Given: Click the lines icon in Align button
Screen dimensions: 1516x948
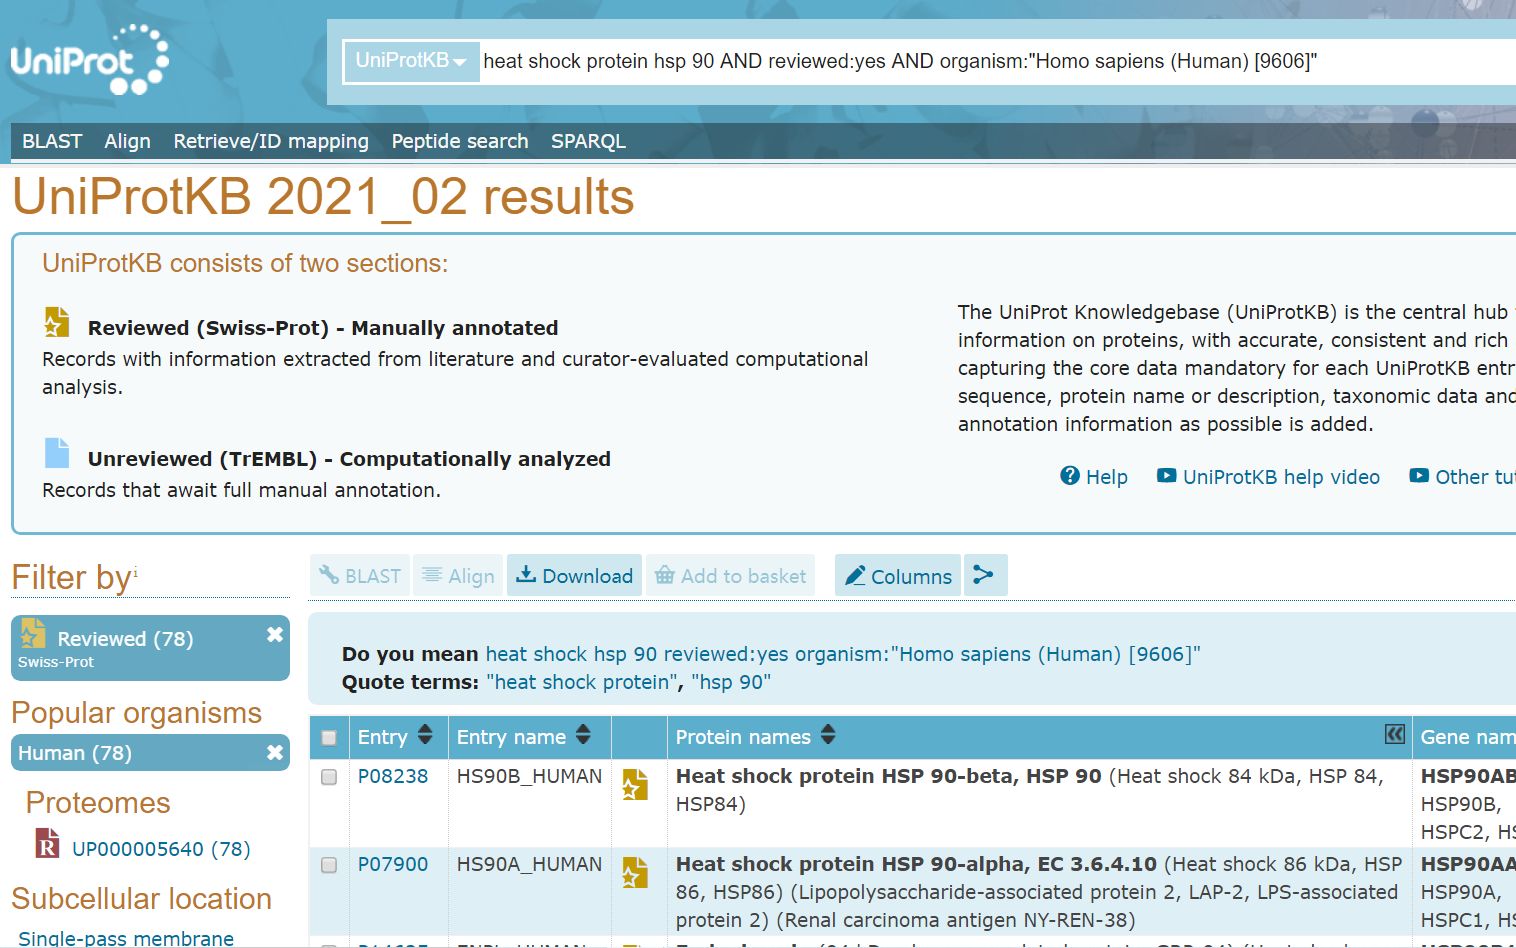Looking at the screenshot, I should pos(432,574).
